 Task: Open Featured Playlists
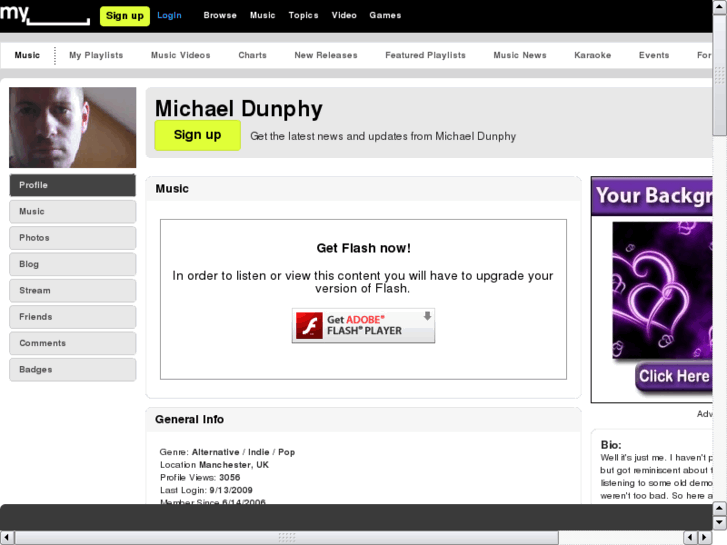pyautogui.click(x=425, y=55)
